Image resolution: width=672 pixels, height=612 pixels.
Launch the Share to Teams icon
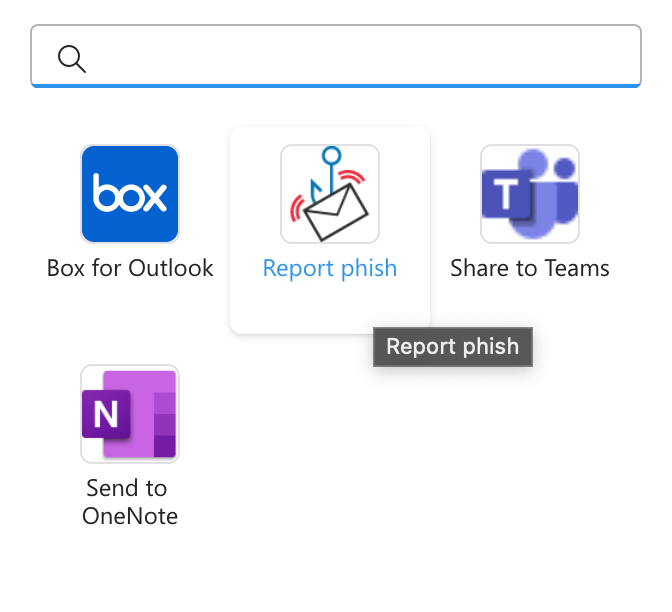(x=530, y=194)
